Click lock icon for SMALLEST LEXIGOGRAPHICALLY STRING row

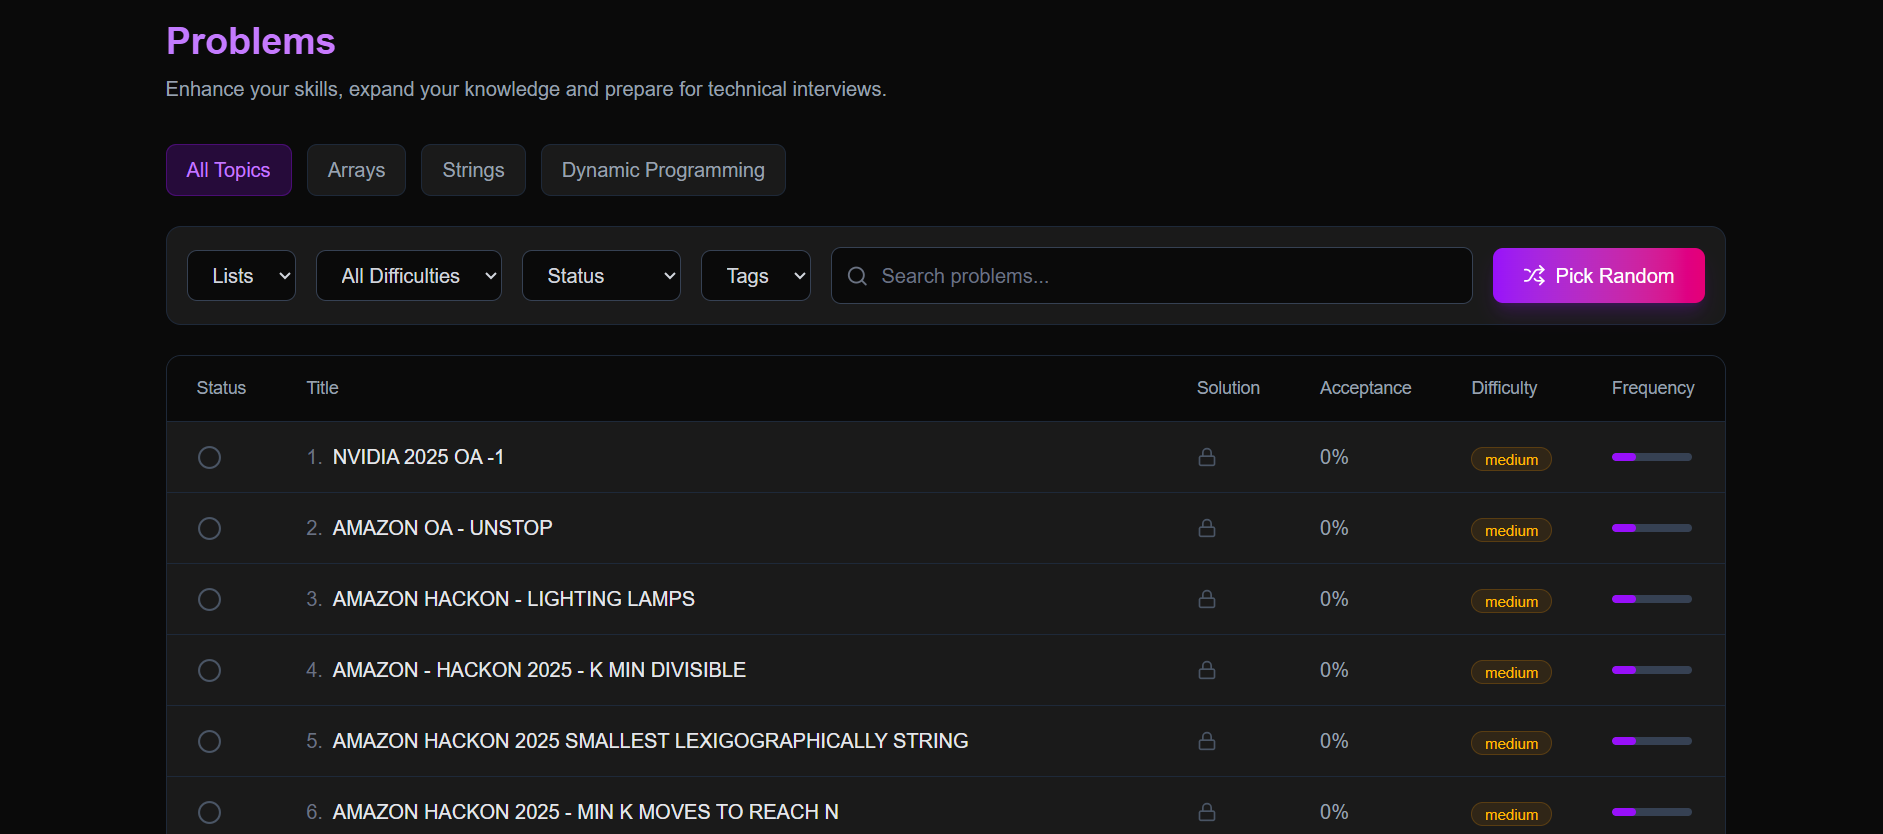click(1207, 741)
